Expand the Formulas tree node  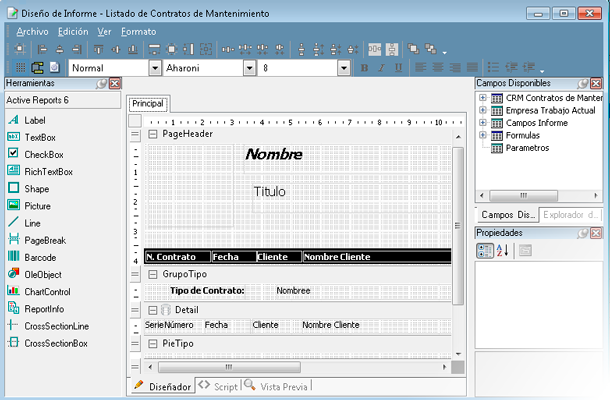483,135
